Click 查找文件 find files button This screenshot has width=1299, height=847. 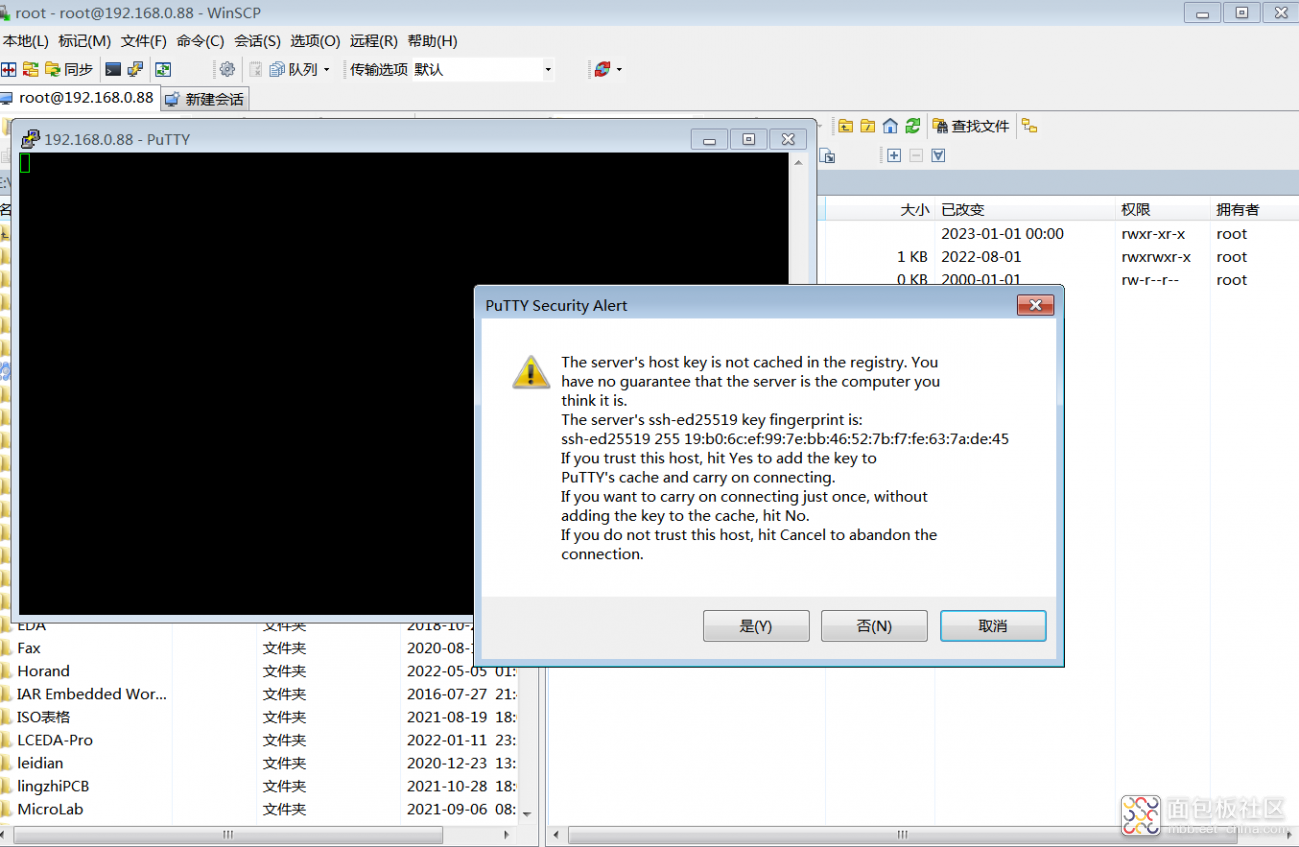[971, 126]
